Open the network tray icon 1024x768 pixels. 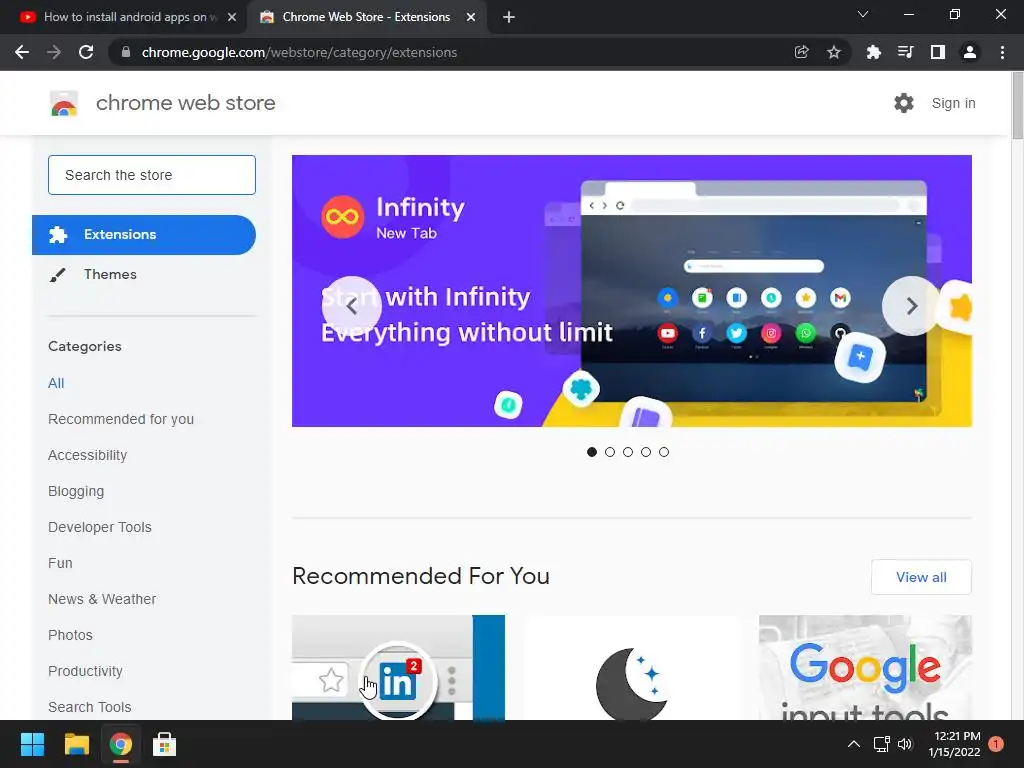[x=882, y=744]
